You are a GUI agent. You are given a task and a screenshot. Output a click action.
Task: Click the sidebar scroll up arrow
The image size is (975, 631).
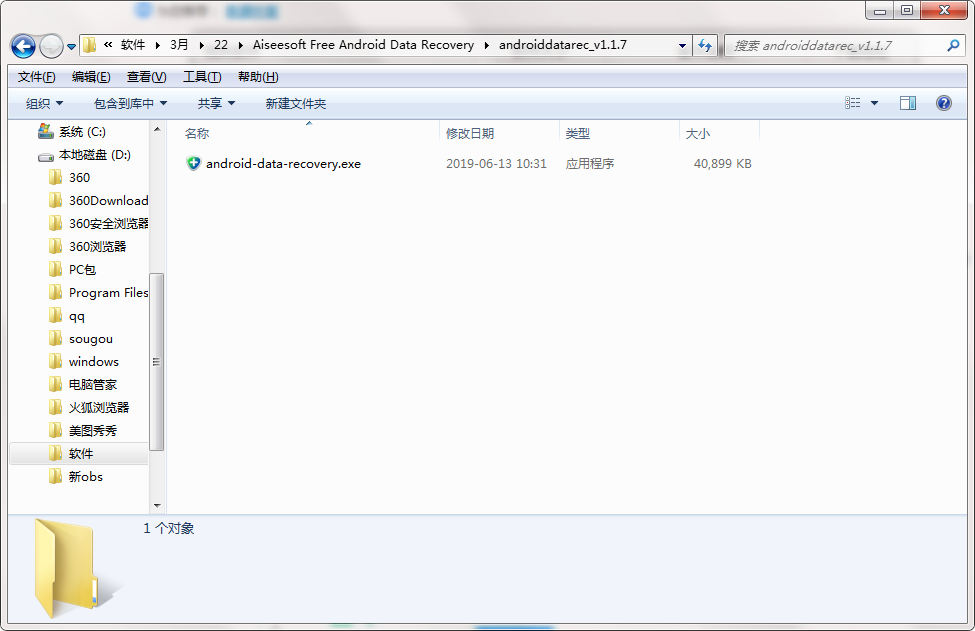157,129
